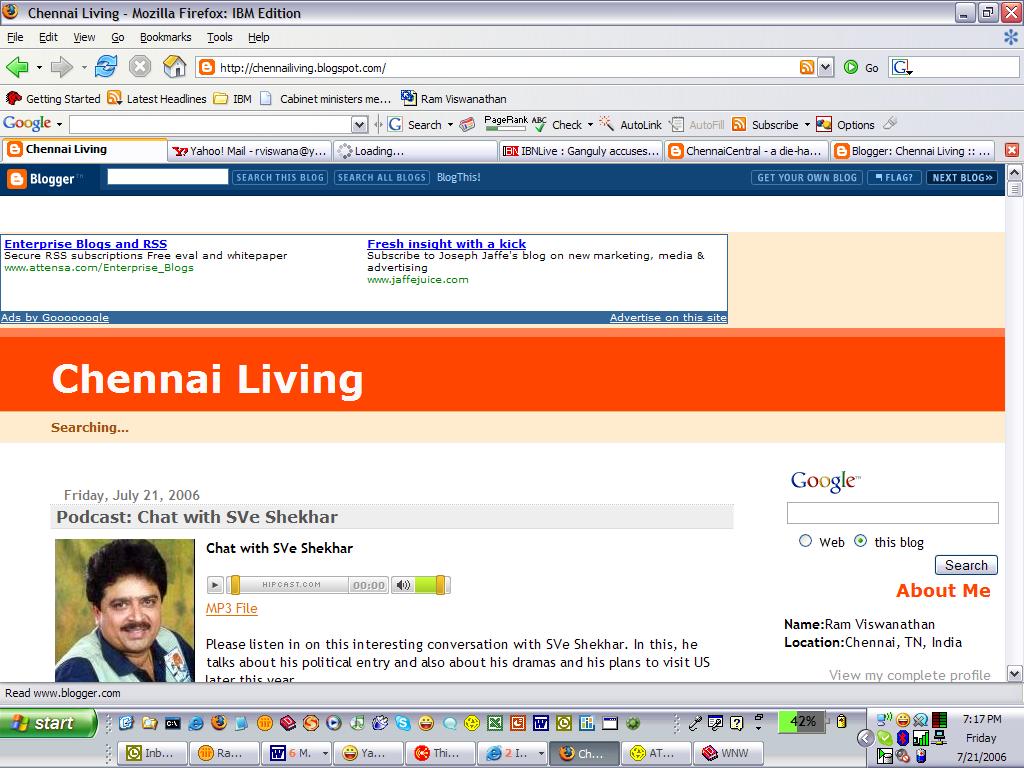The image size is (1024, 768).
Task: Click the grey Forward arrow button
Action: pyautogui.click(x=61, y=67)
